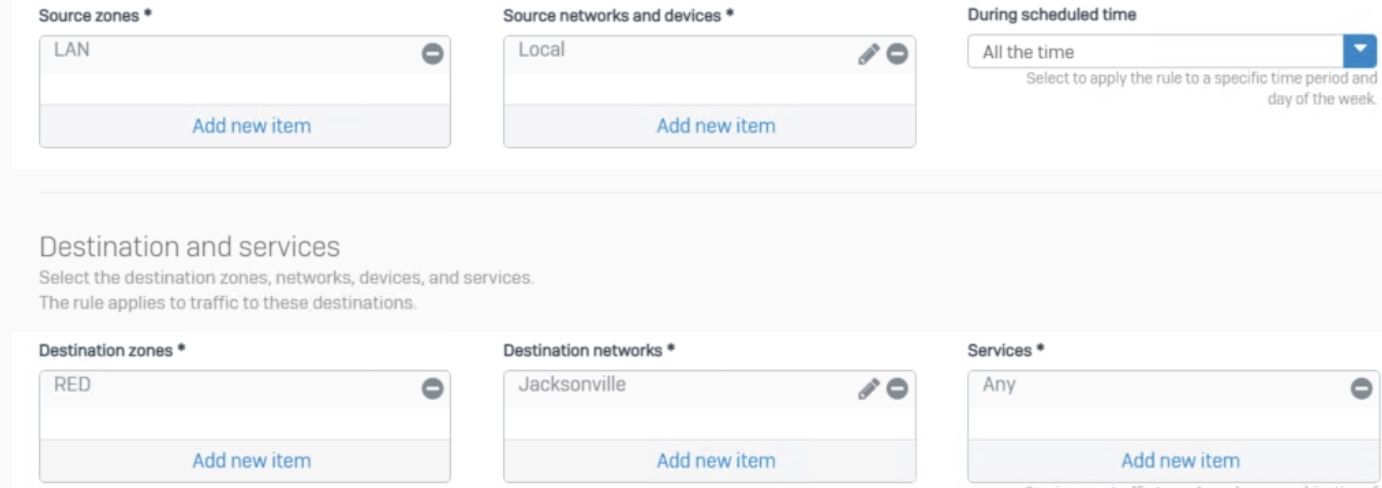
Task: Edit the Local source network entry
Action: click(868, 54)
